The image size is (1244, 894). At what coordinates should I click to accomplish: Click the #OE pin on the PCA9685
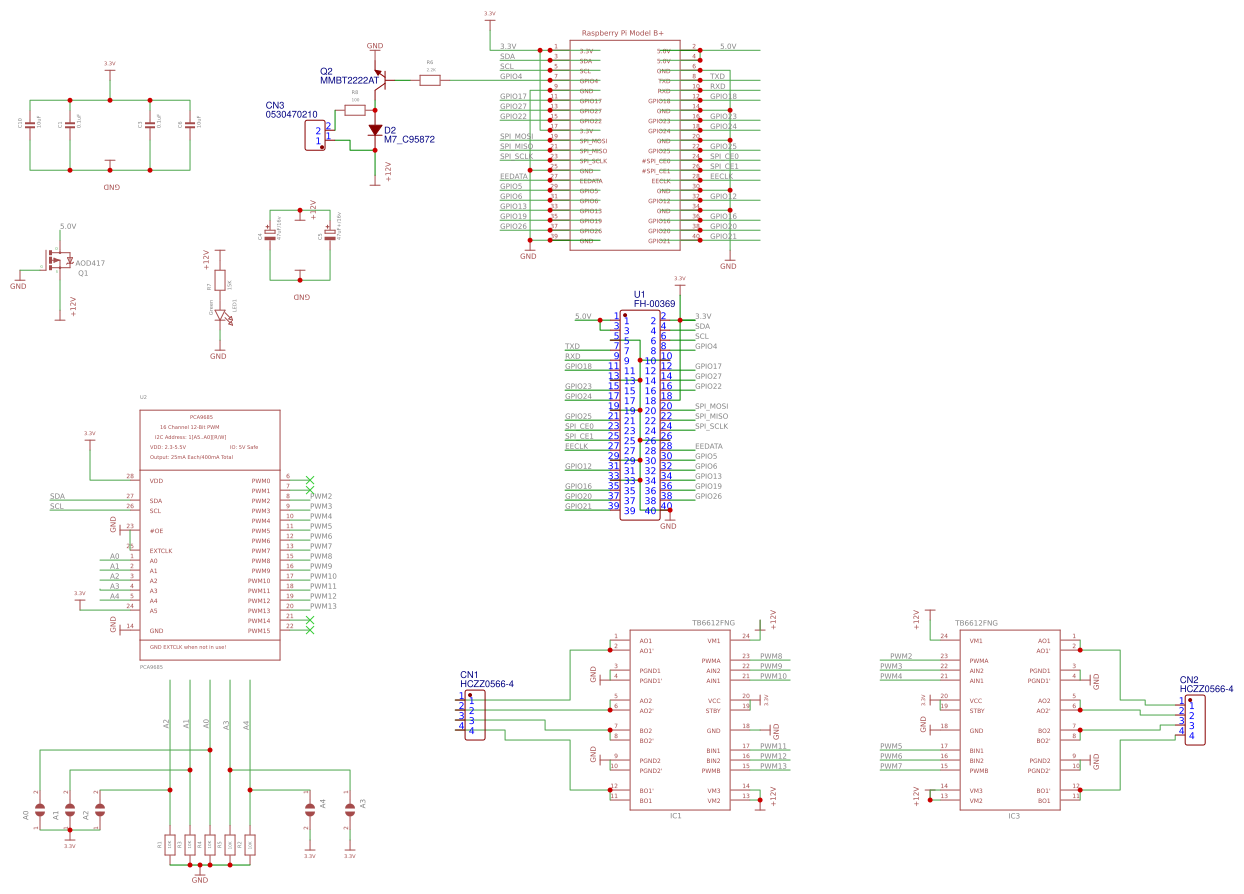(x=156, y=531)
